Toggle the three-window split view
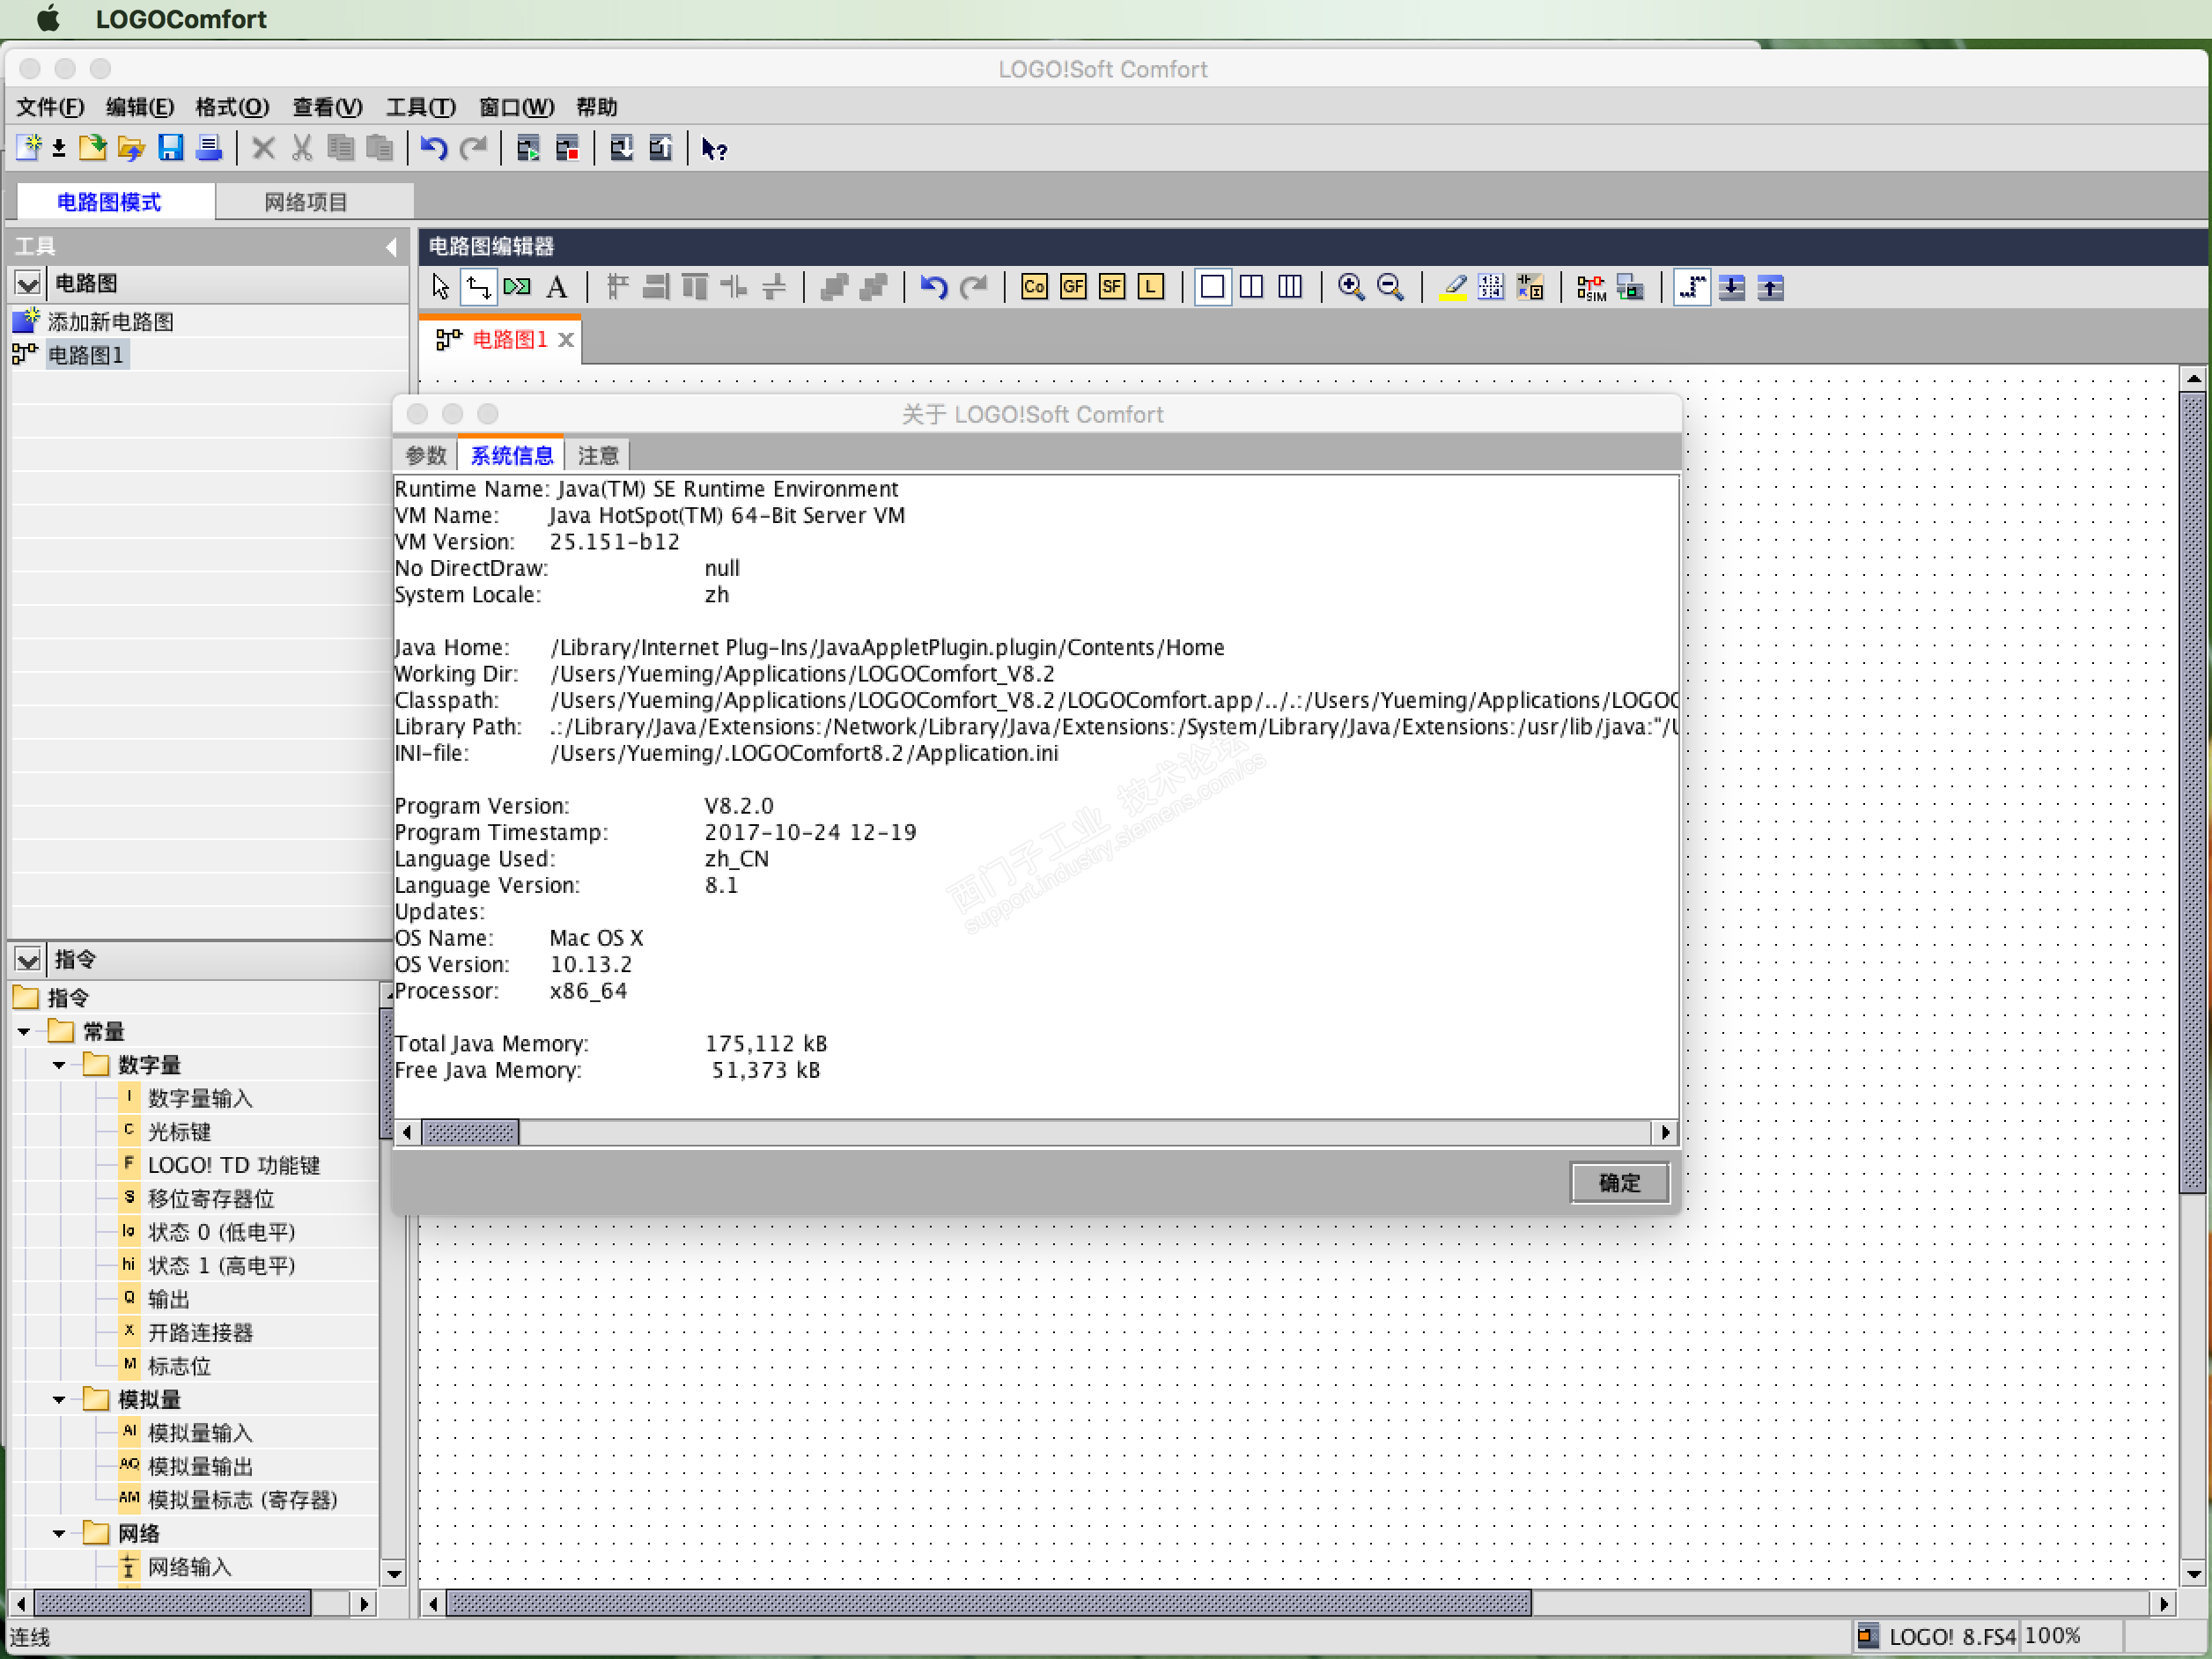This screenshot has height=1659, width=2212. point(1290,288)
